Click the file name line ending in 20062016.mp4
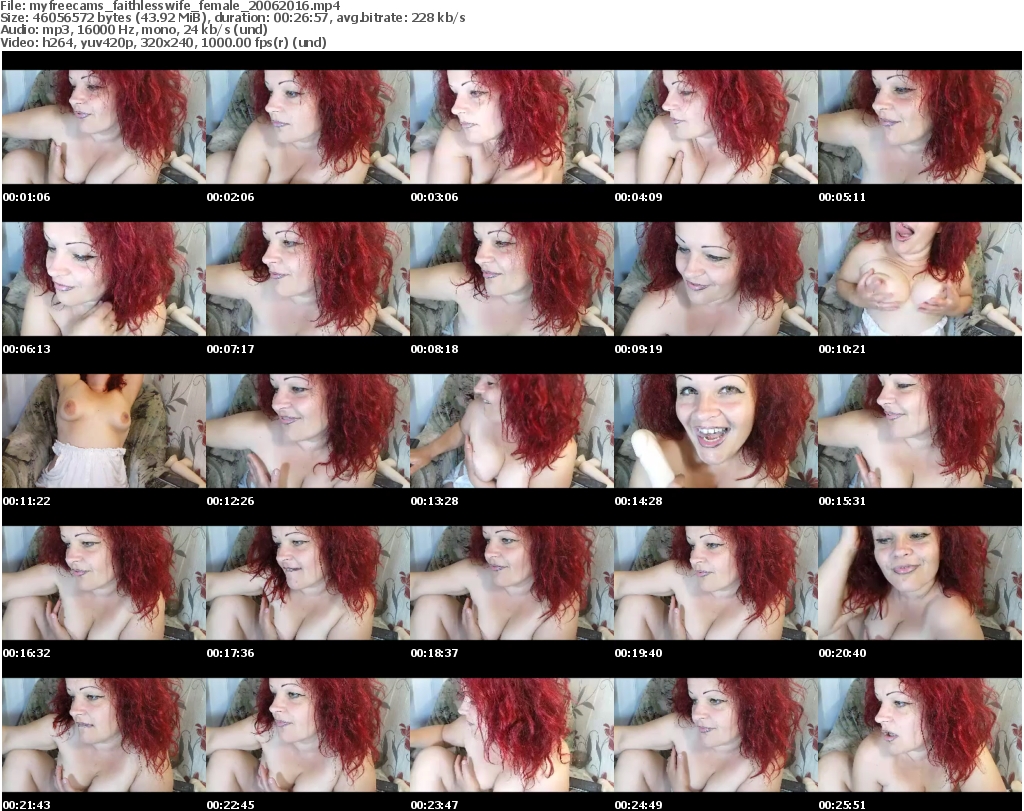 pyautogui.click(x=170, y=6)
